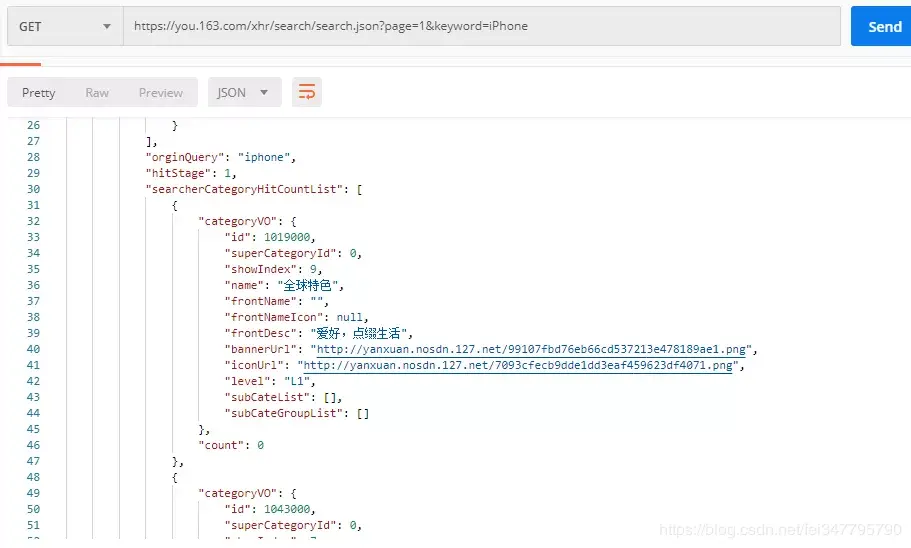
Task: Select the id value 1019000
Action: coord(287,237)
